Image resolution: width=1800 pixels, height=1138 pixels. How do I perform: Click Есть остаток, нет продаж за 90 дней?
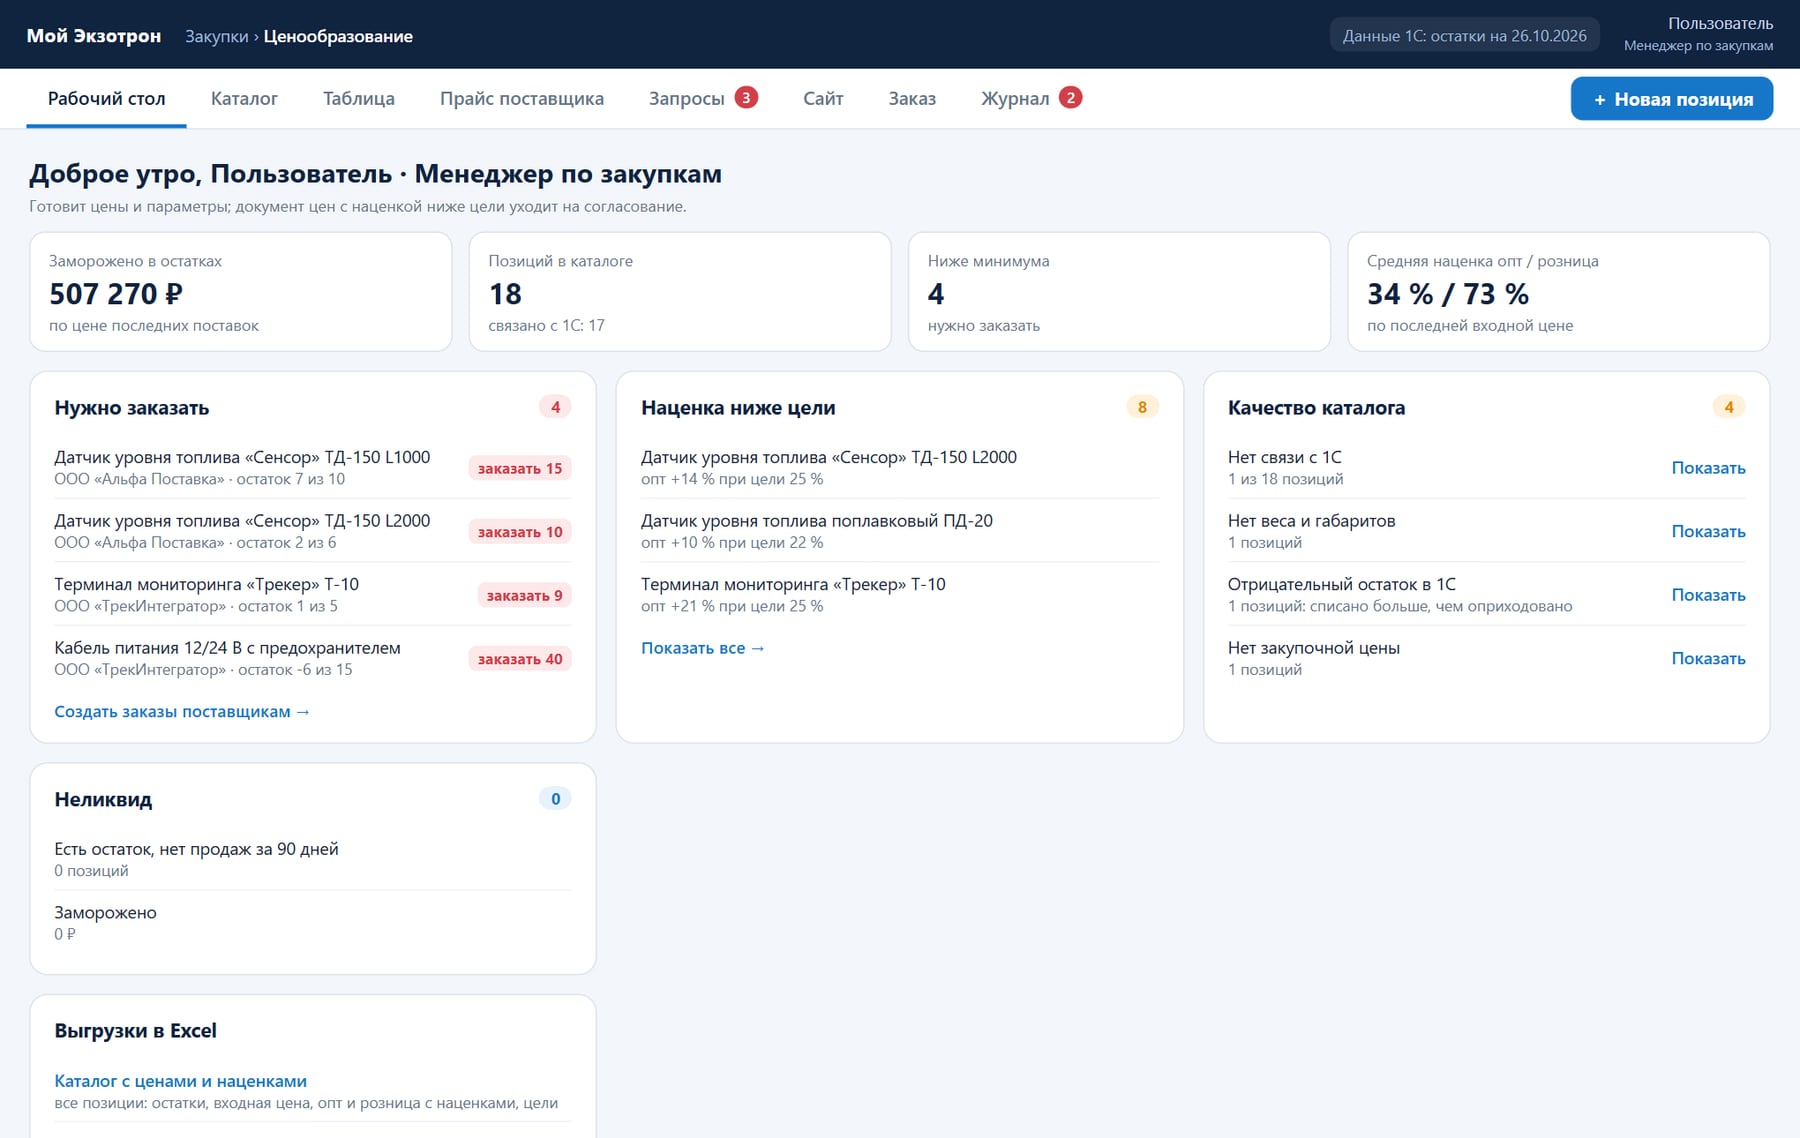(196, 849)
